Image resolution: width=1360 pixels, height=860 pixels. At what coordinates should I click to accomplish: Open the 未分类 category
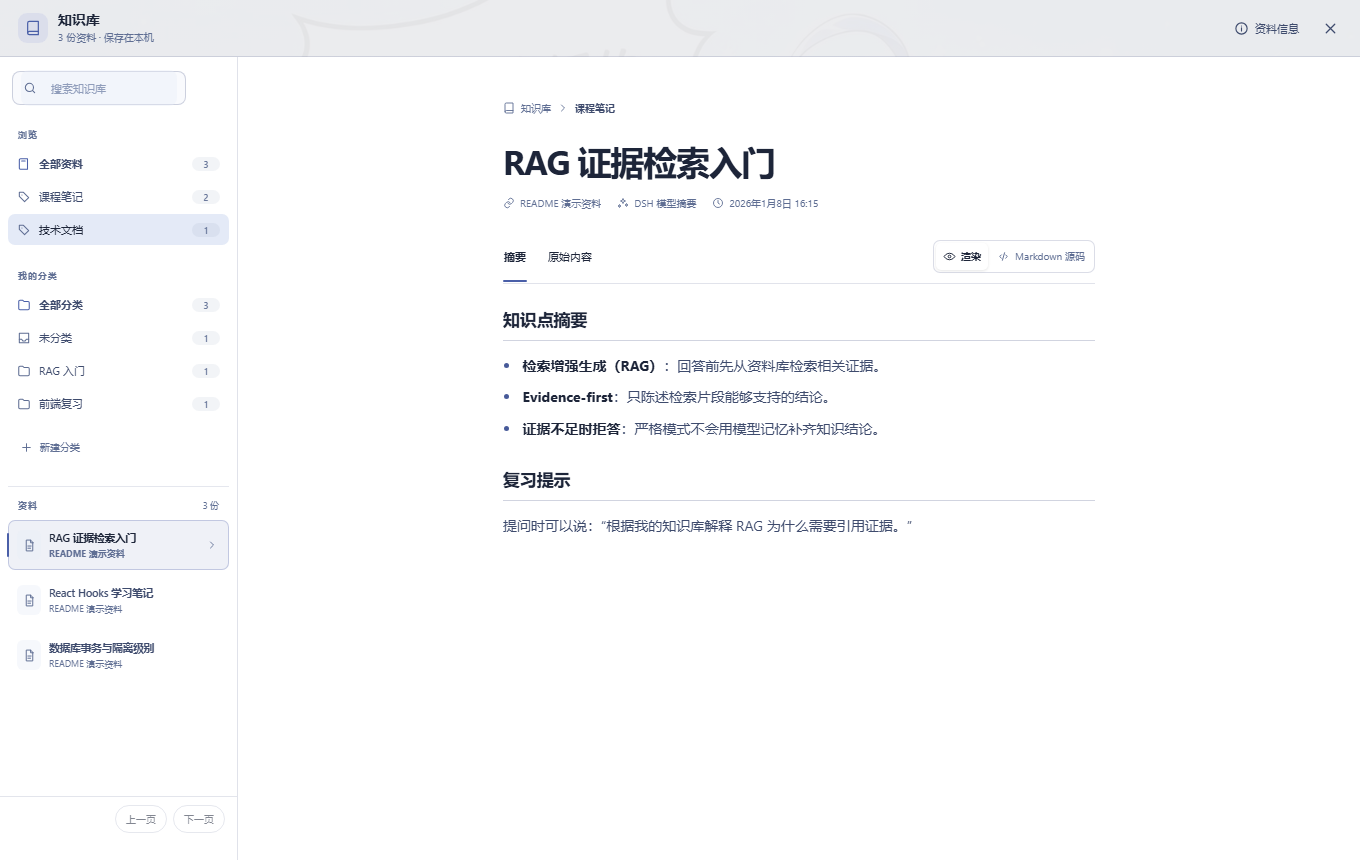tap(118, 338)
